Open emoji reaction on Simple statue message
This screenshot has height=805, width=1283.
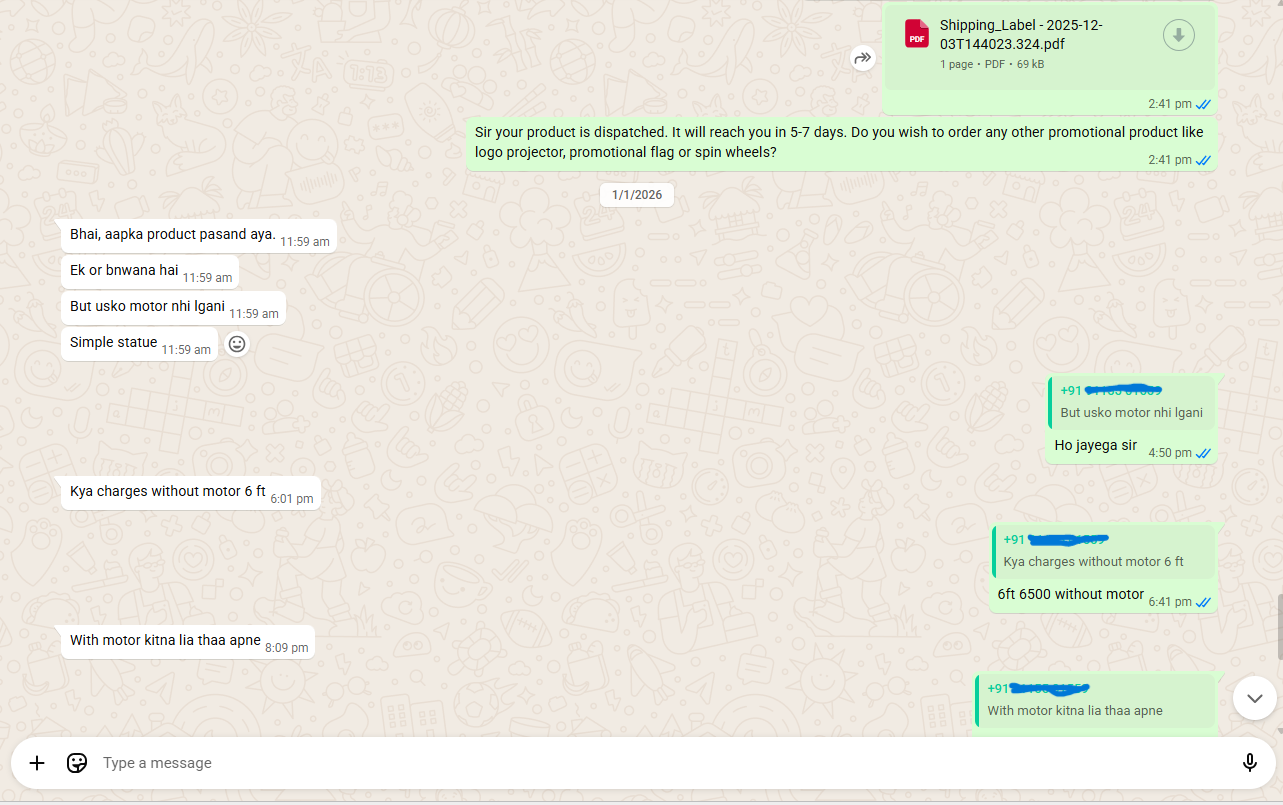coord(237,344)
